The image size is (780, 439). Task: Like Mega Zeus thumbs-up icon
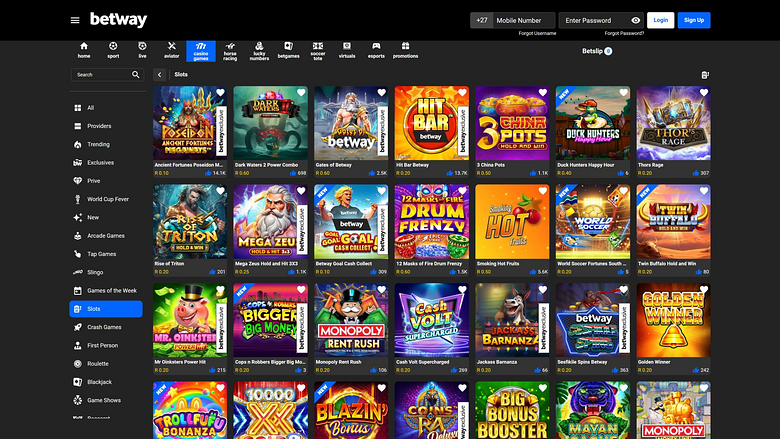click(x=291, y=272)
